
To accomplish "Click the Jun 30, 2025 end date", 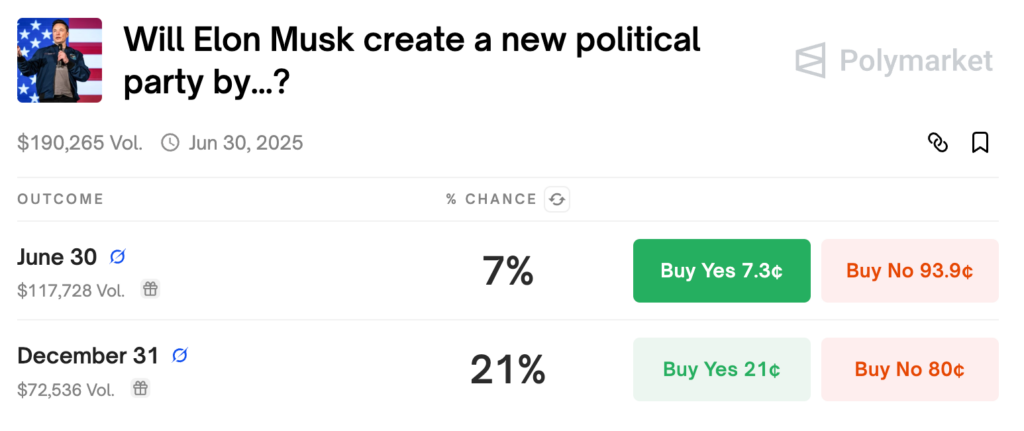I will [246, 142].
